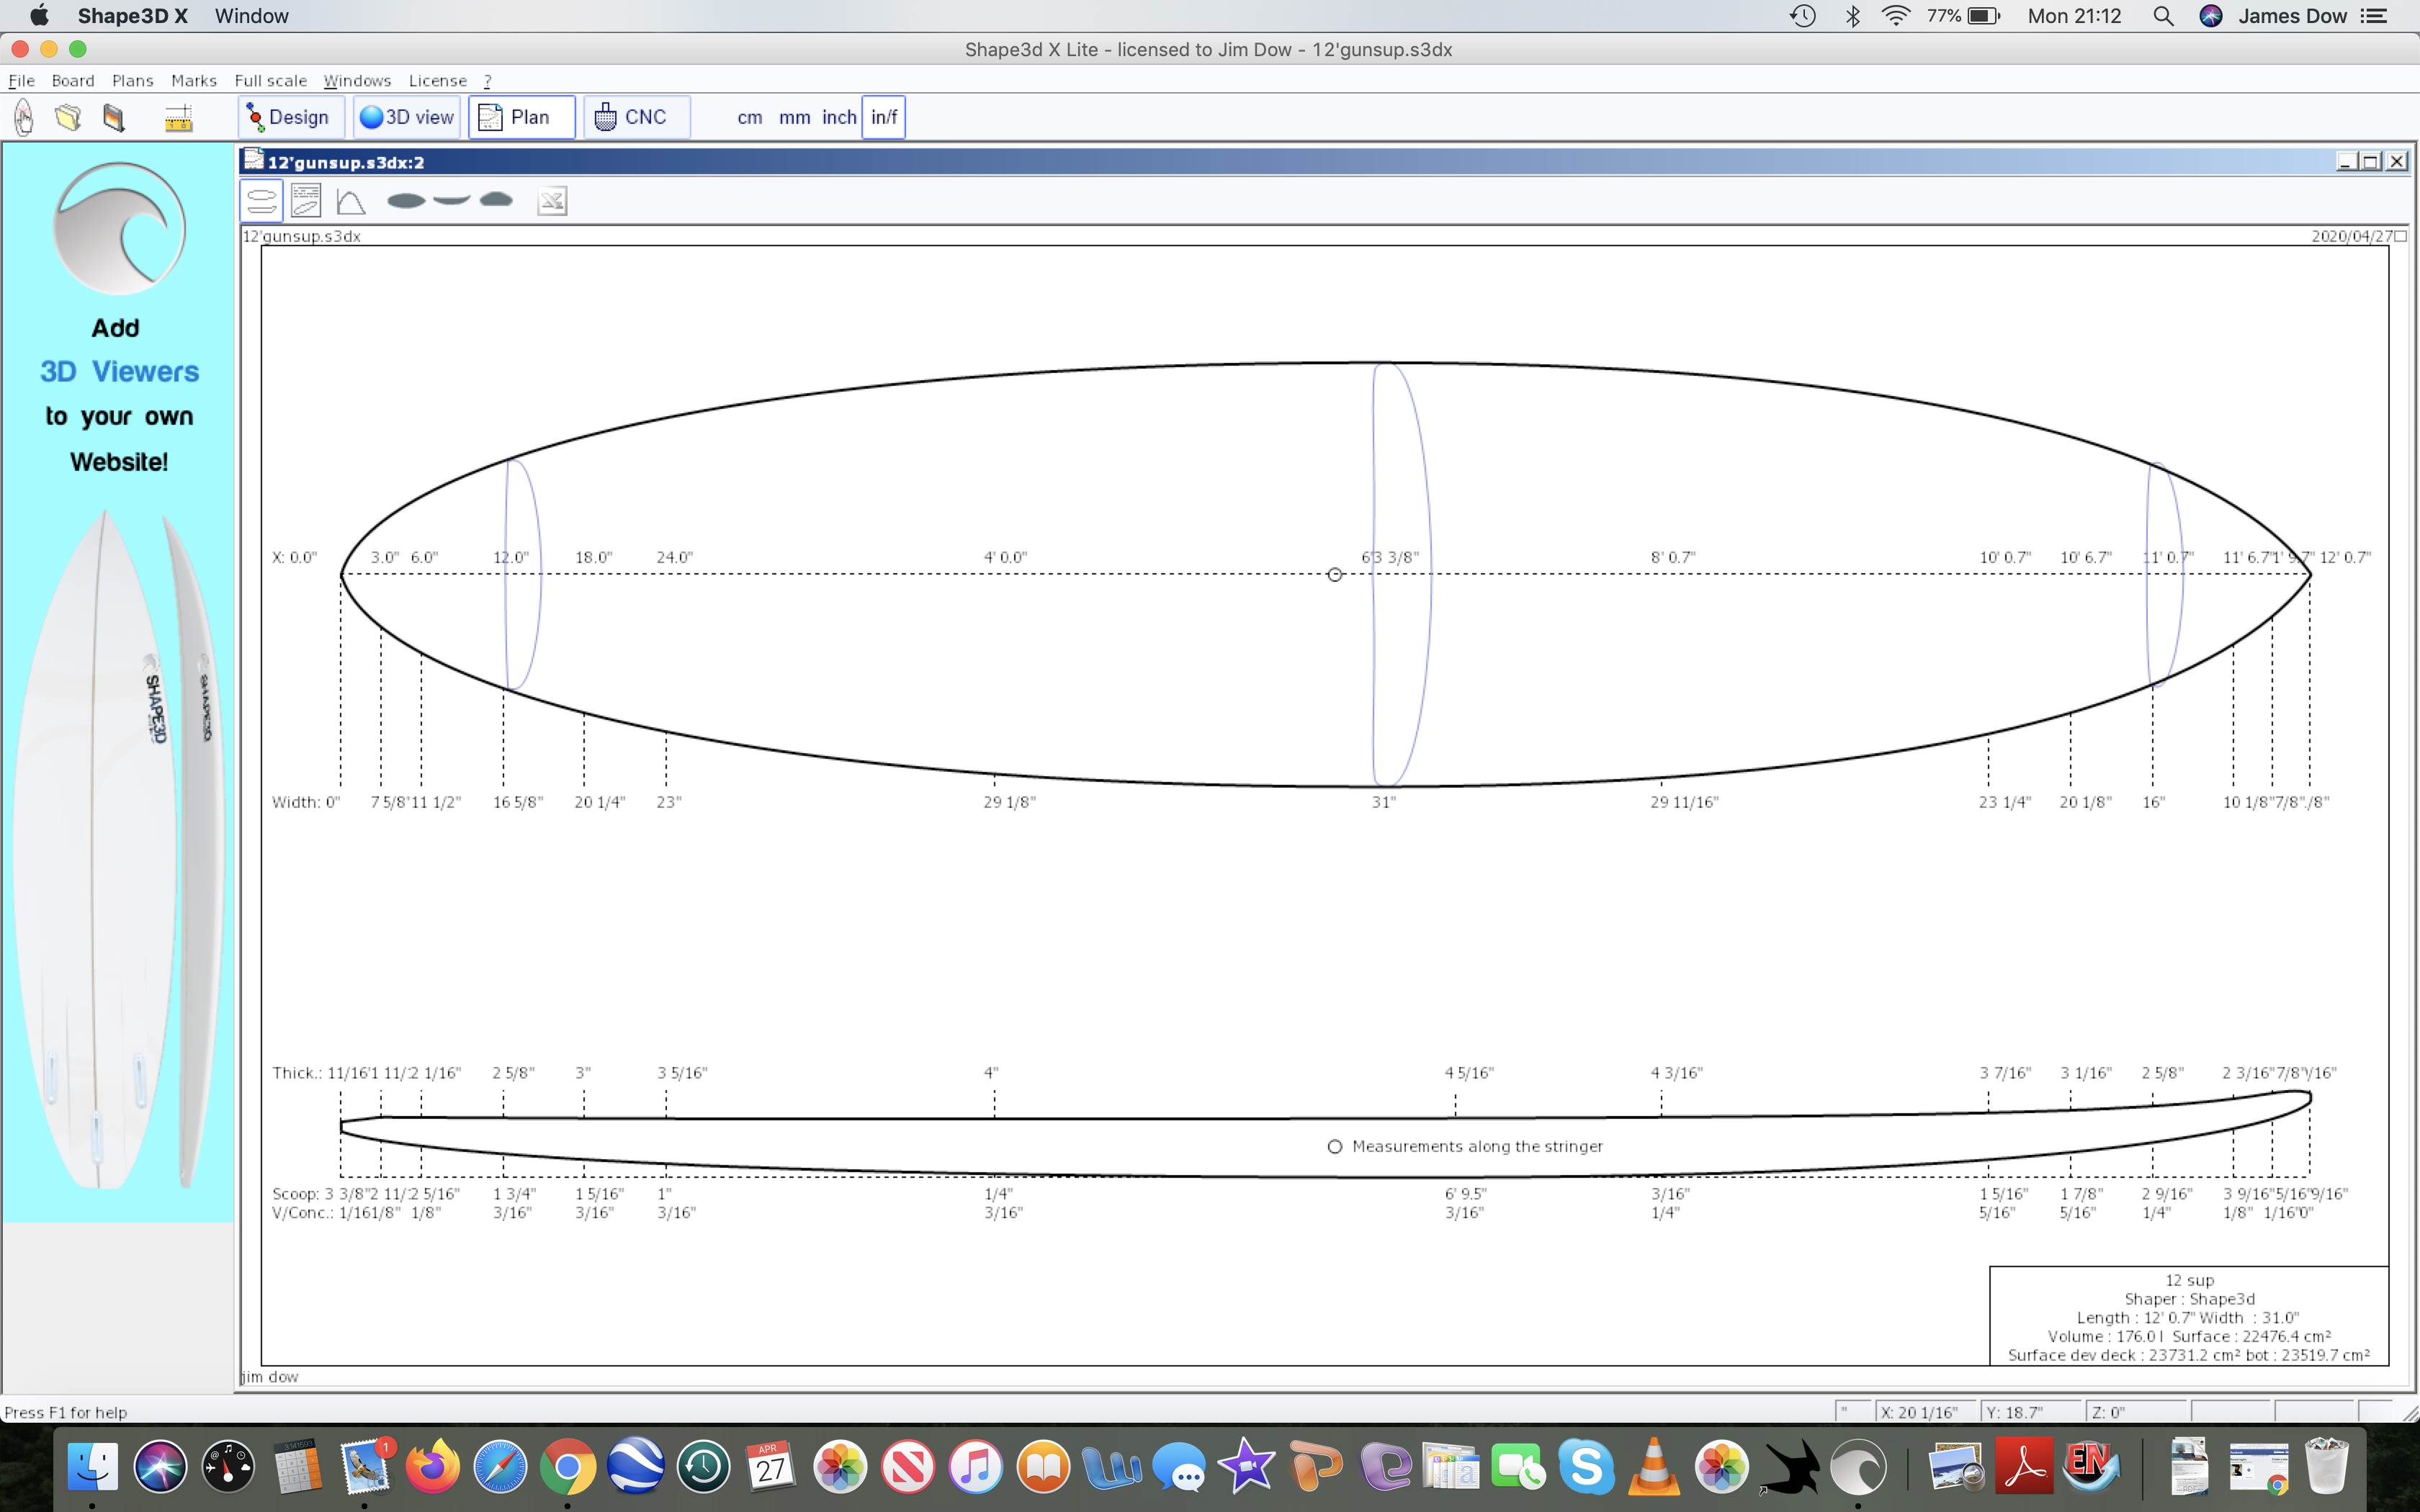The image size is (2420, 1512).
Task: Select the outline and profile plan icon
Action: click(x=261, y=201)
